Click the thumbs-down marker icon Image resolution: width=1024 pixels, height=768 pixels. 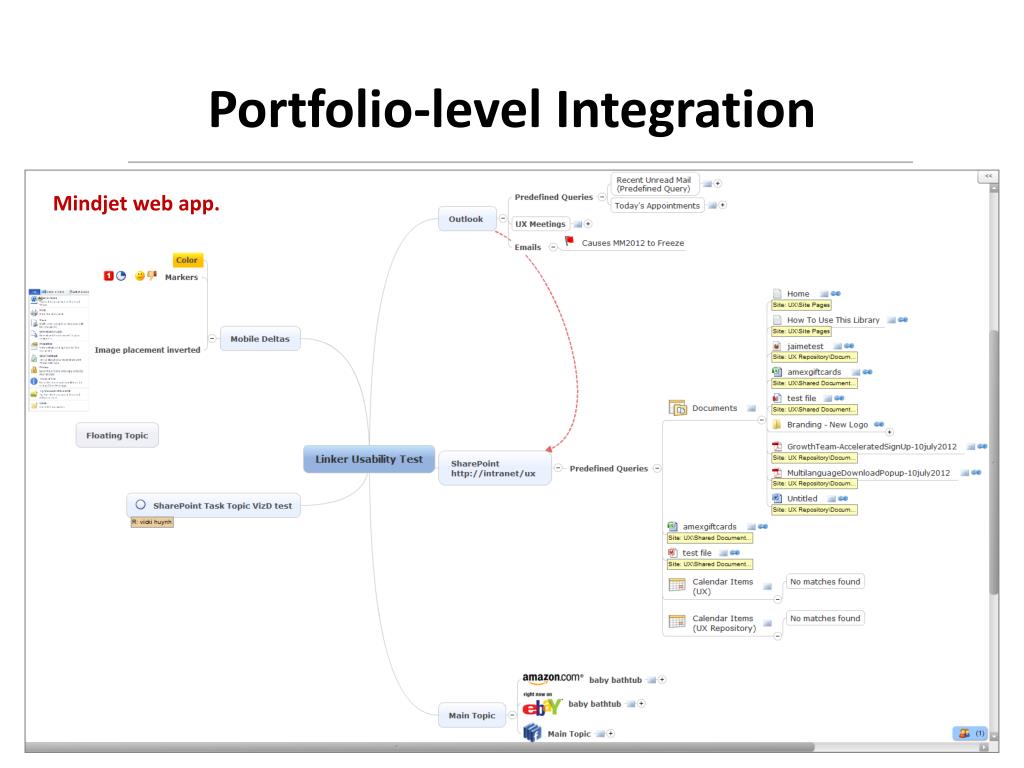(152, 276)
